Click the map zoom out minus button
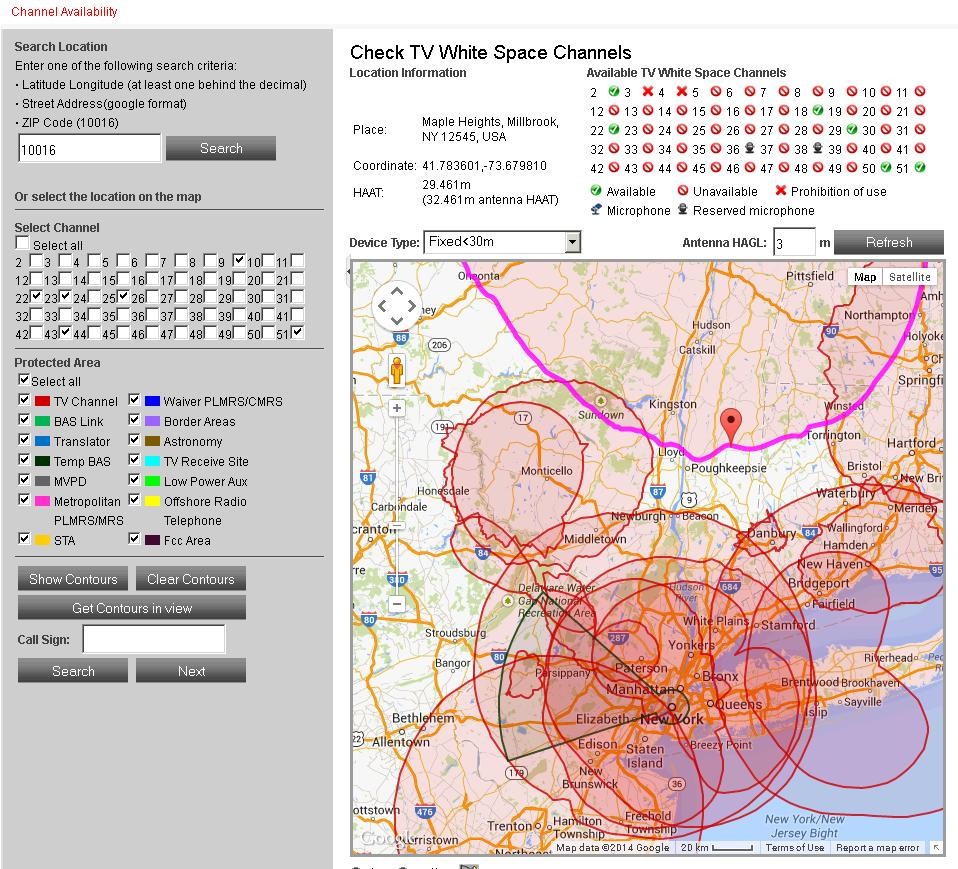This screenshot has height=869, width=958. click(x=397, y=604)
